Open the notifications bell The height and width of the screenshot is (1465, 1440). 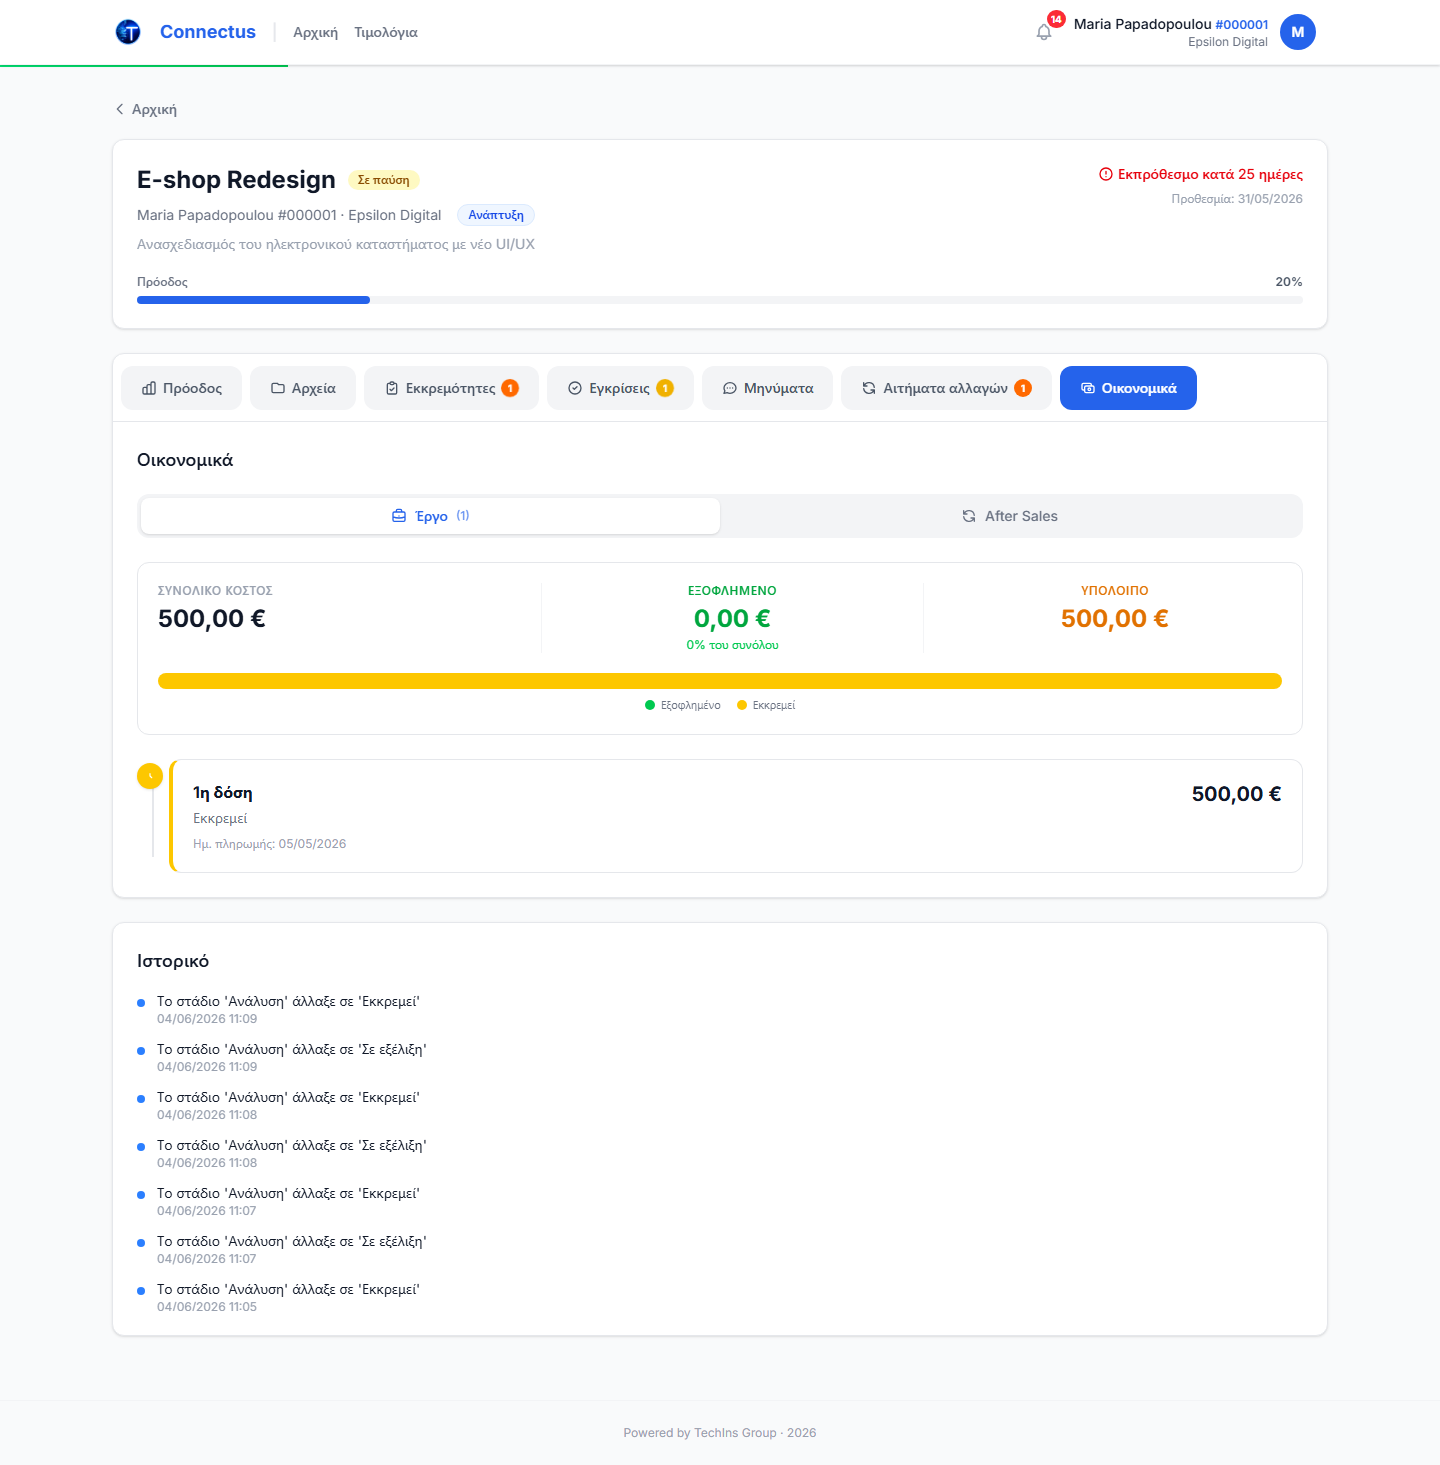pyautogui.click(x=1044, y=32)
